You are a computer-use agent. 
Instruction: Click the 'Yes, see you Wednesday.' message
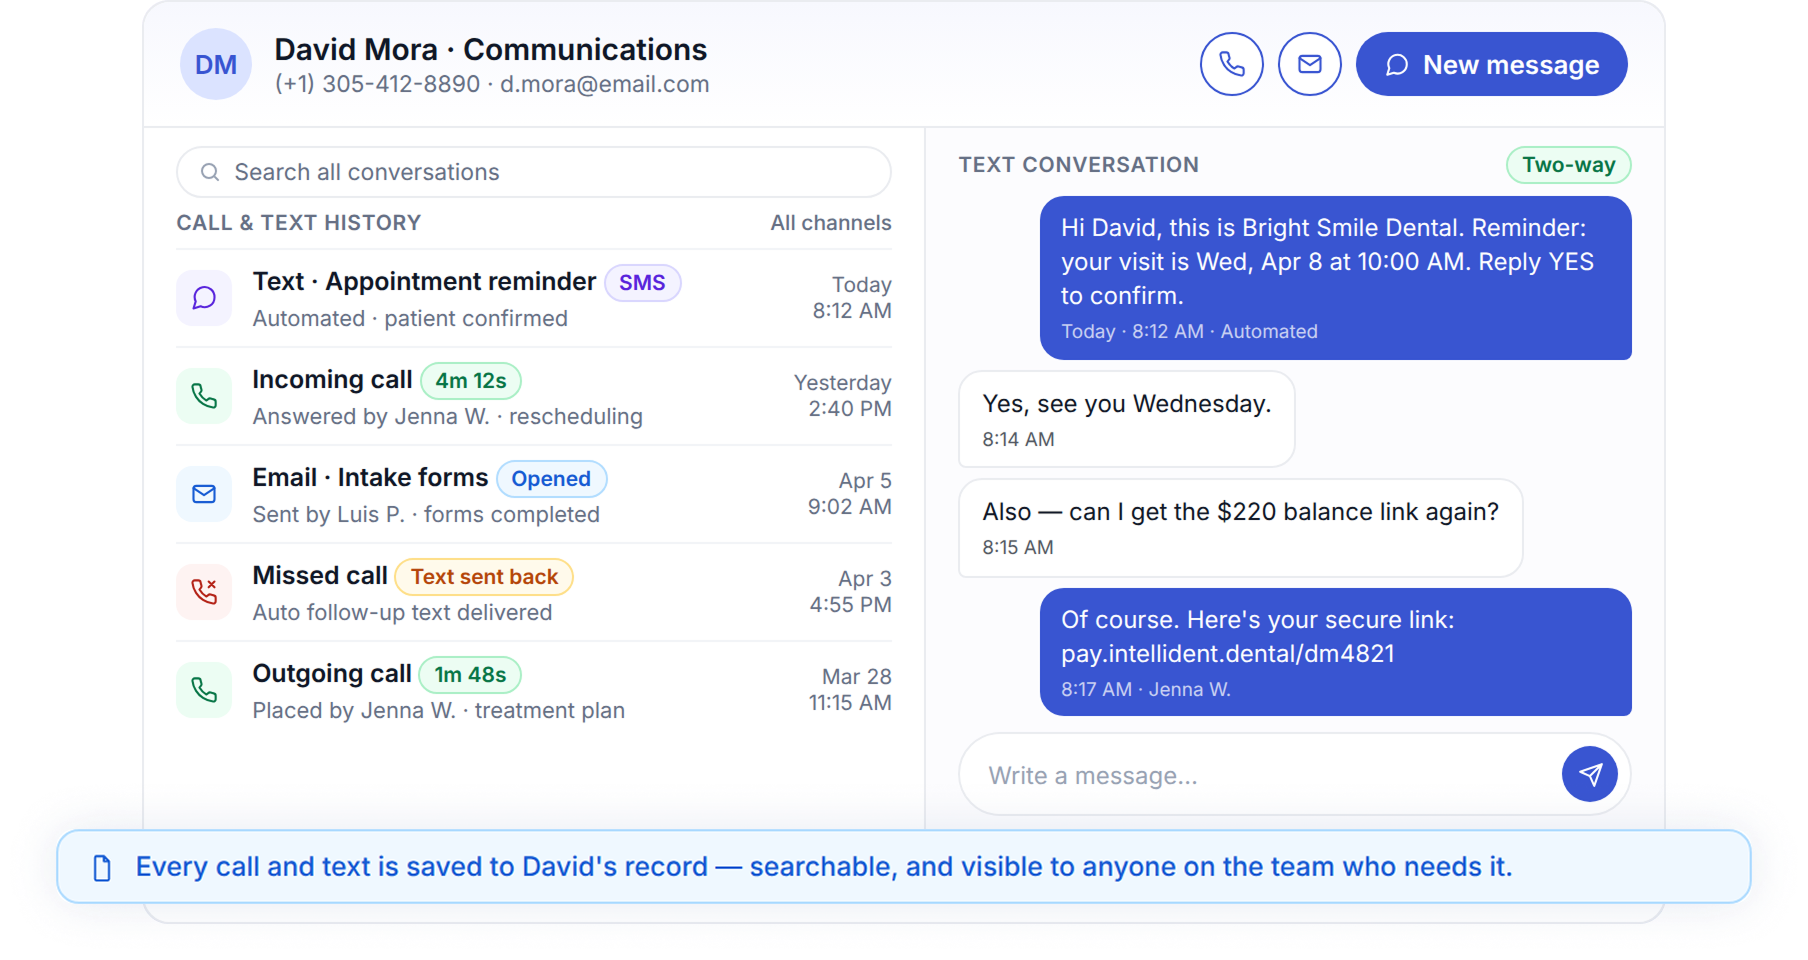(x=1126, y=419)
